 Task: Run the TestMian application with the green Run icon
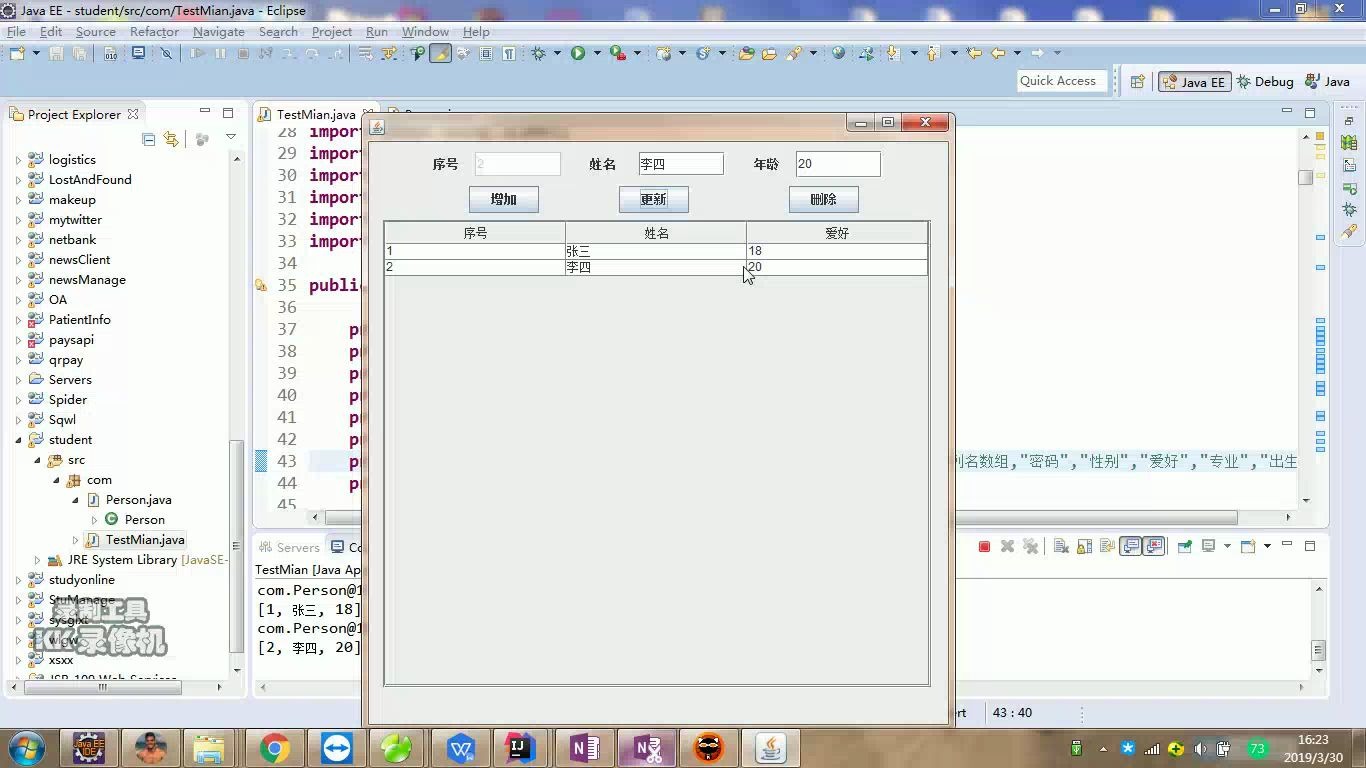[578, 53]
